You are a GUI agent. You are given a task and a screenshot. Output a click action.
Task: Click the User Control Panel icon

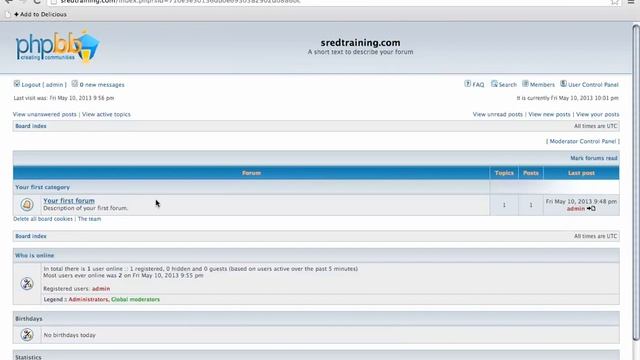(563, 84)
